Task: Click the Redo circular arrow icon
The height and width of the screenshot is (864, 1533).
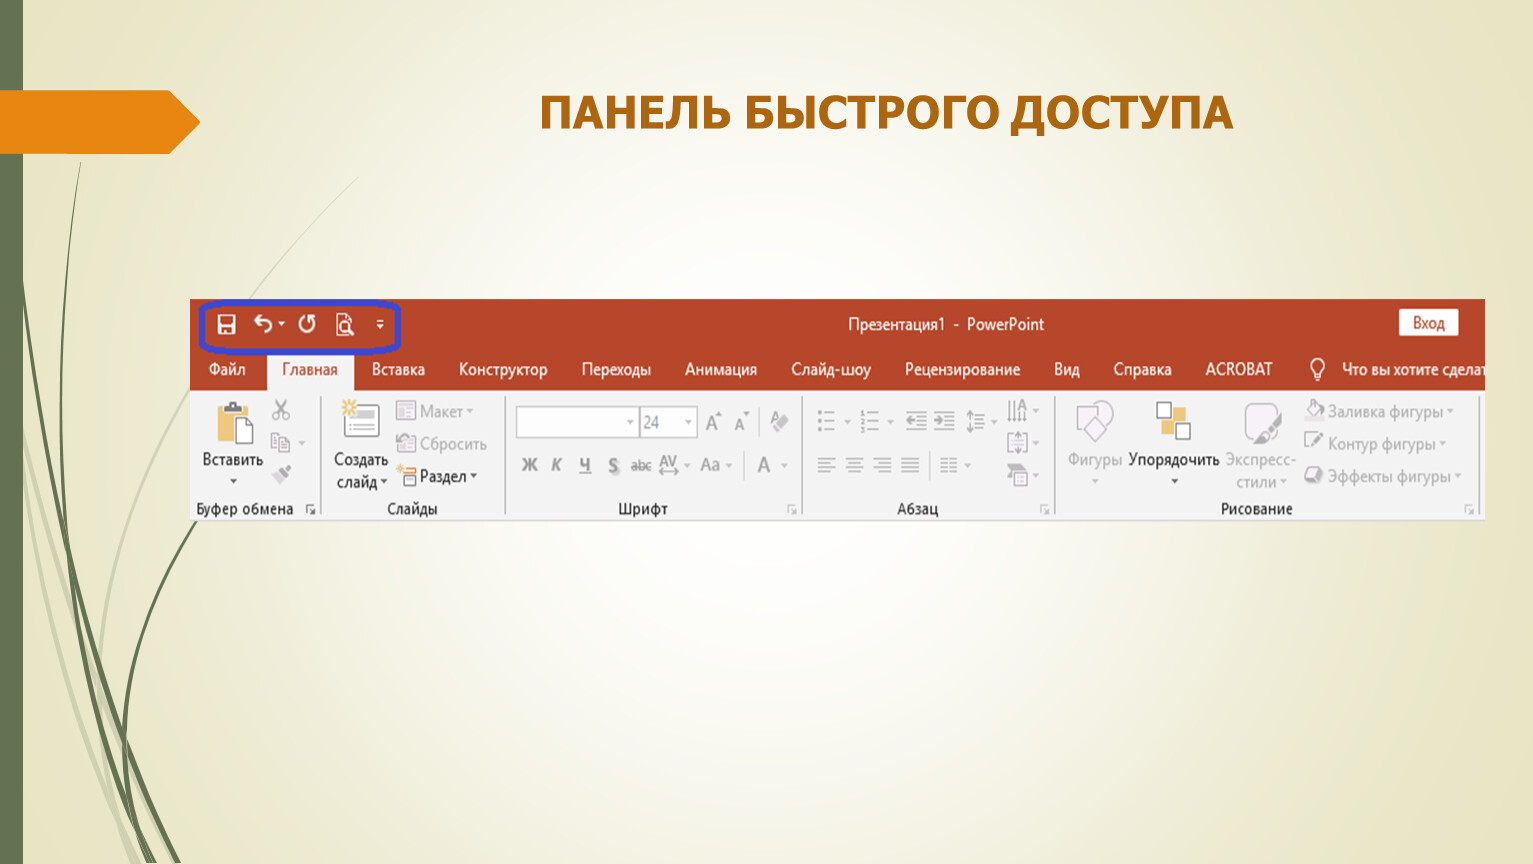Action: [x=307, y=323]
